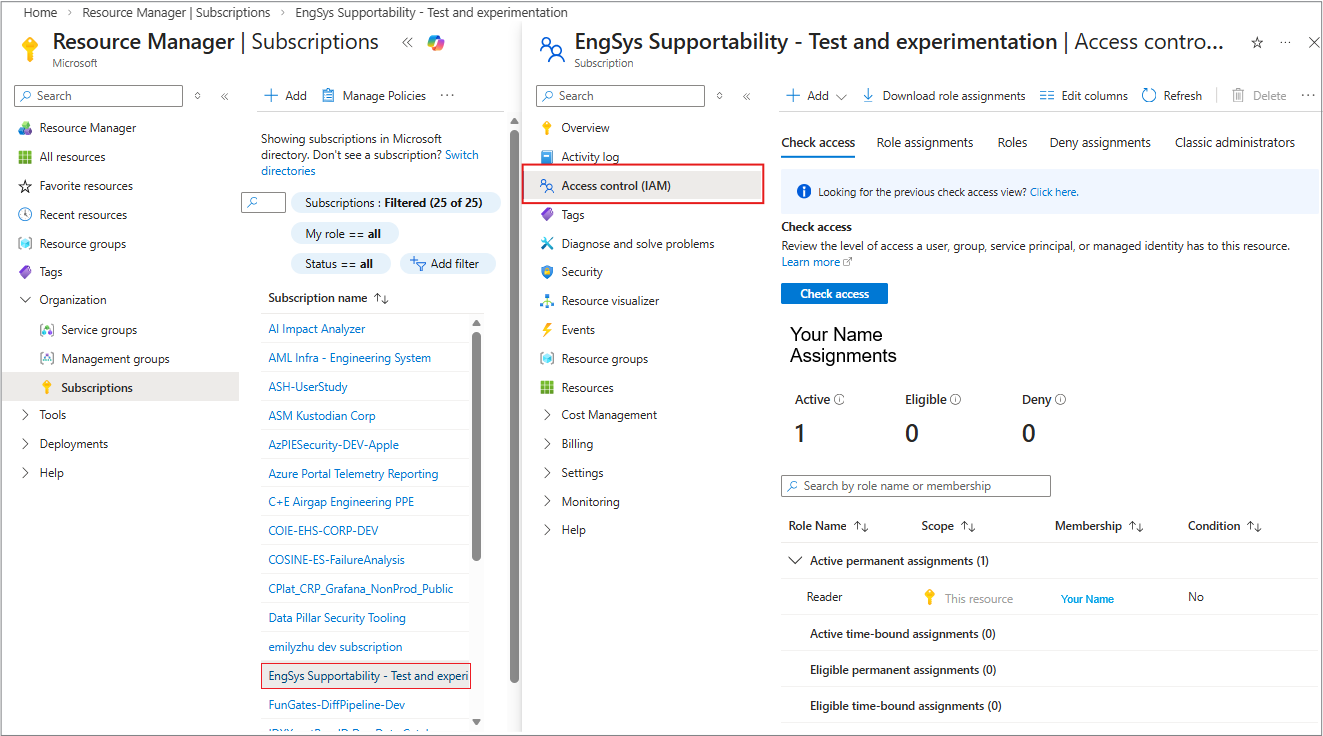The width and height of the screenshot is (1323, 736).
Task: Toggle the Status == all filter pill
Action: click(x=339, y=264)
